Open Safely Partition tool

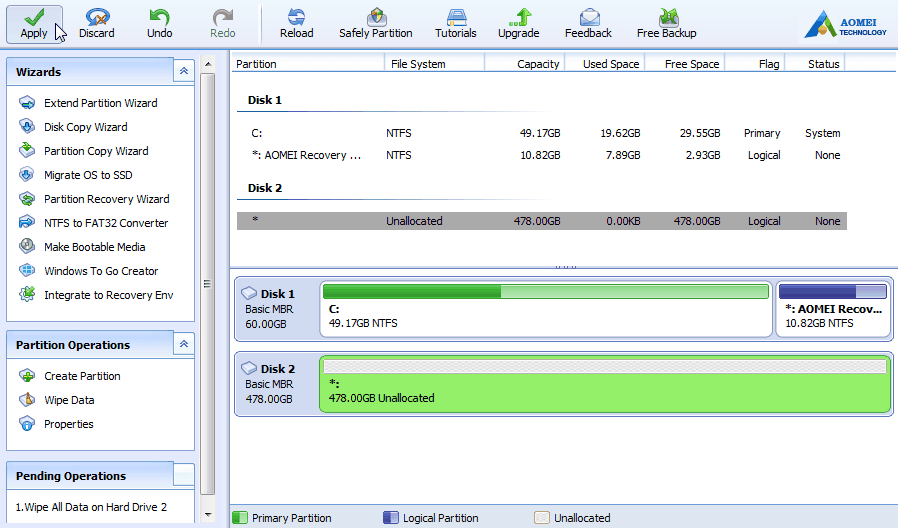(x=376, y=24)
